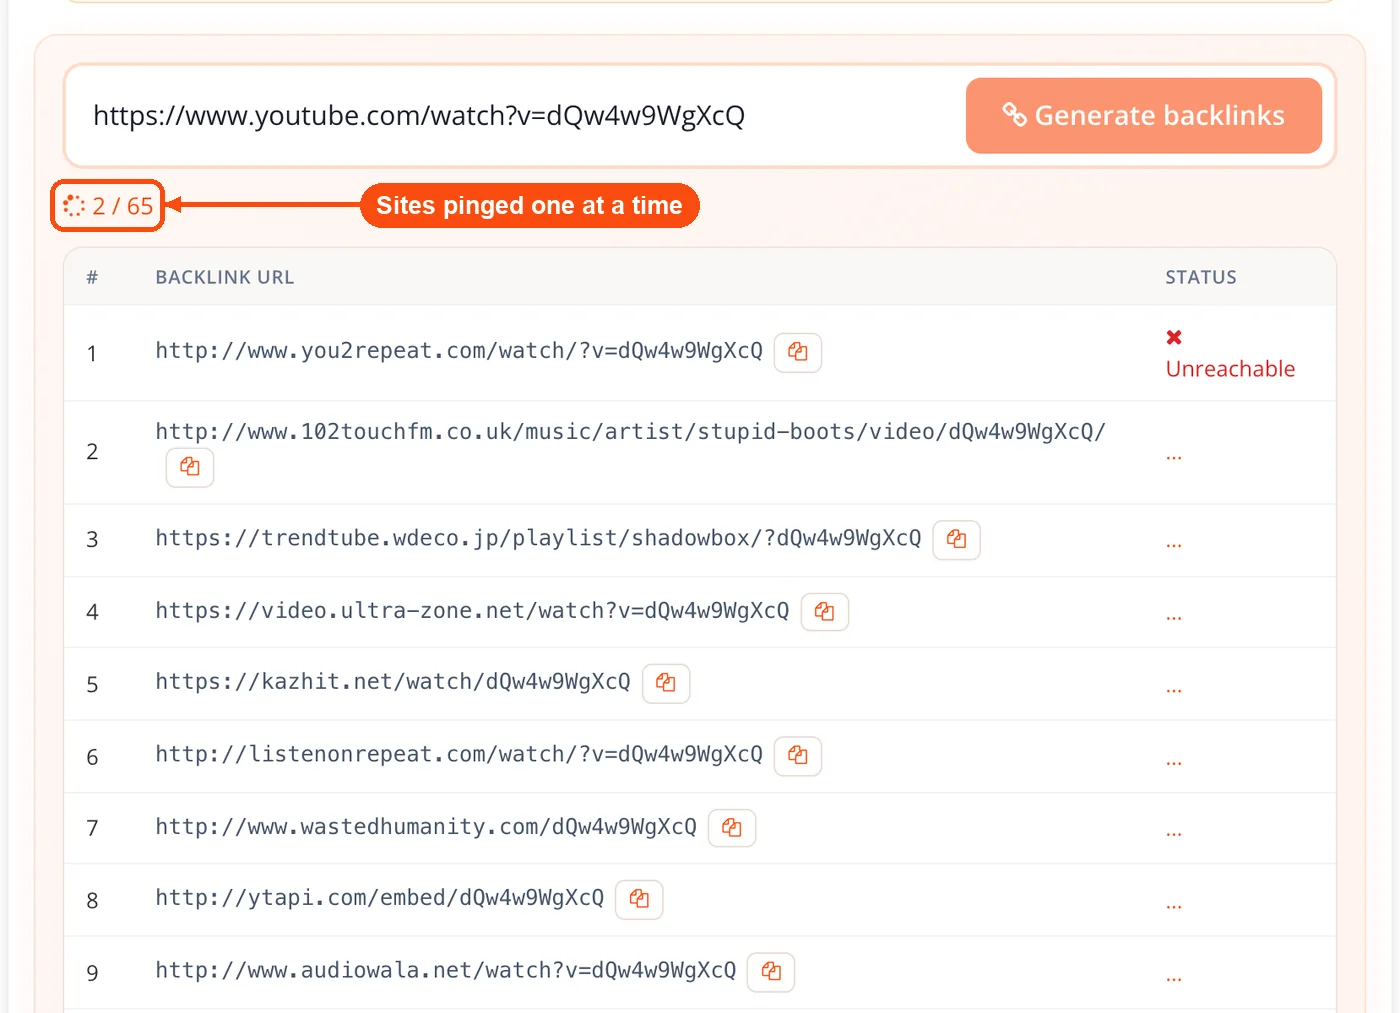Select the listenonrepeat.com URL text
The image size is (1400, 1013).
pos(459,754)
